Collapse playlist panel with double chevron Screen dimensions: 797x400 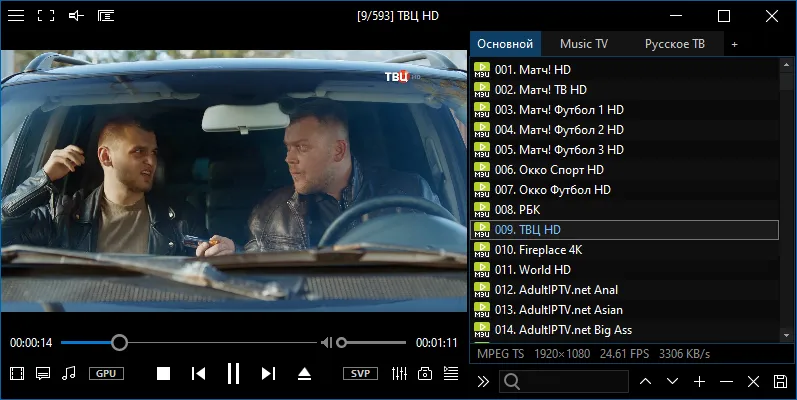tap(483, 382)
